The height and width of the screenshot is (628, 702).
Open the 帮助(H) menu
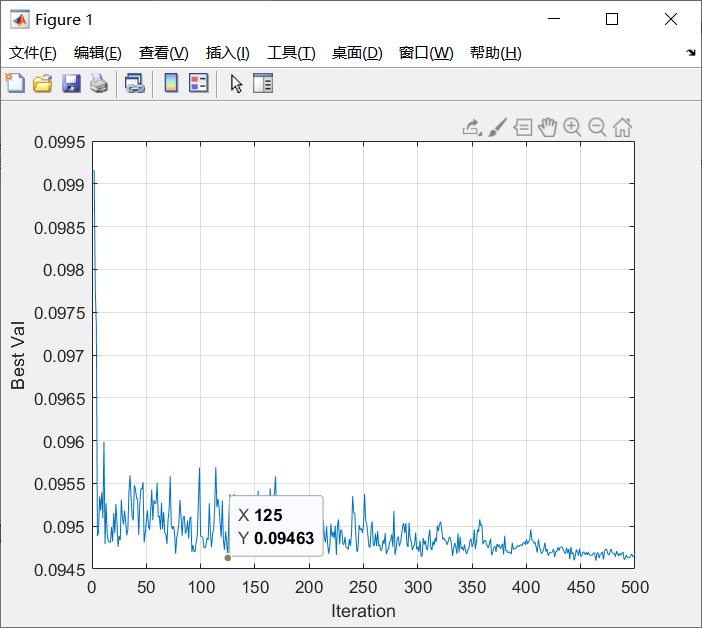tap(496, 53)
